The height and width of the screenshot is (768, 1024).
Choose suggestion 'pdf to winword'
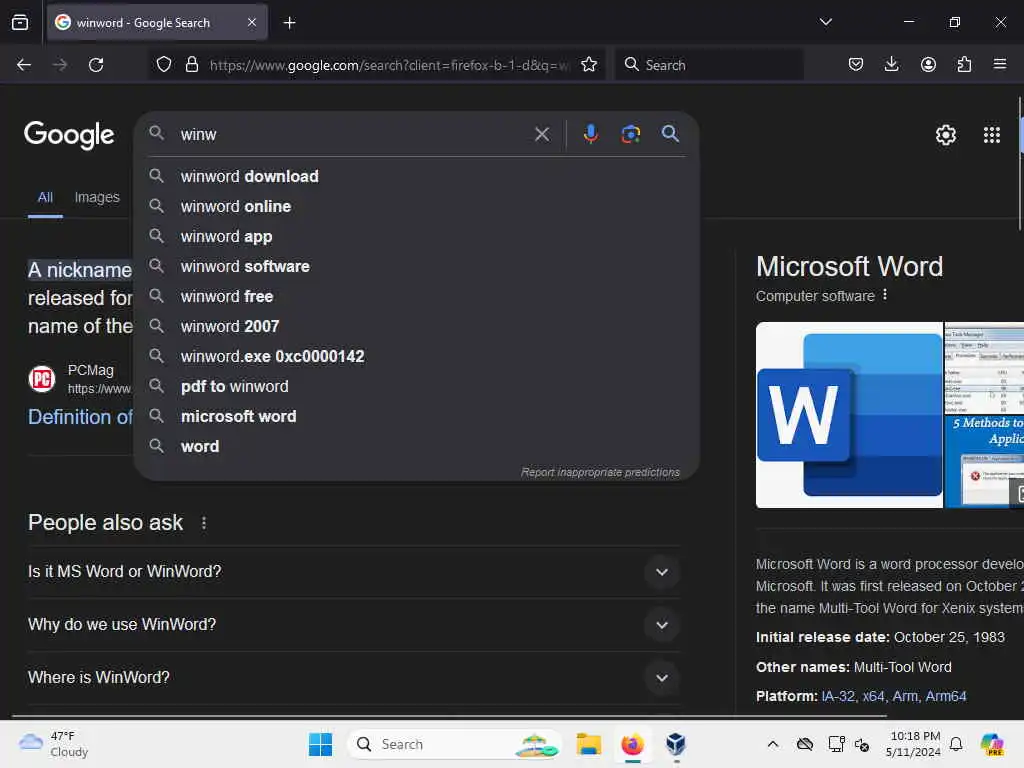(x=417, y=387)
